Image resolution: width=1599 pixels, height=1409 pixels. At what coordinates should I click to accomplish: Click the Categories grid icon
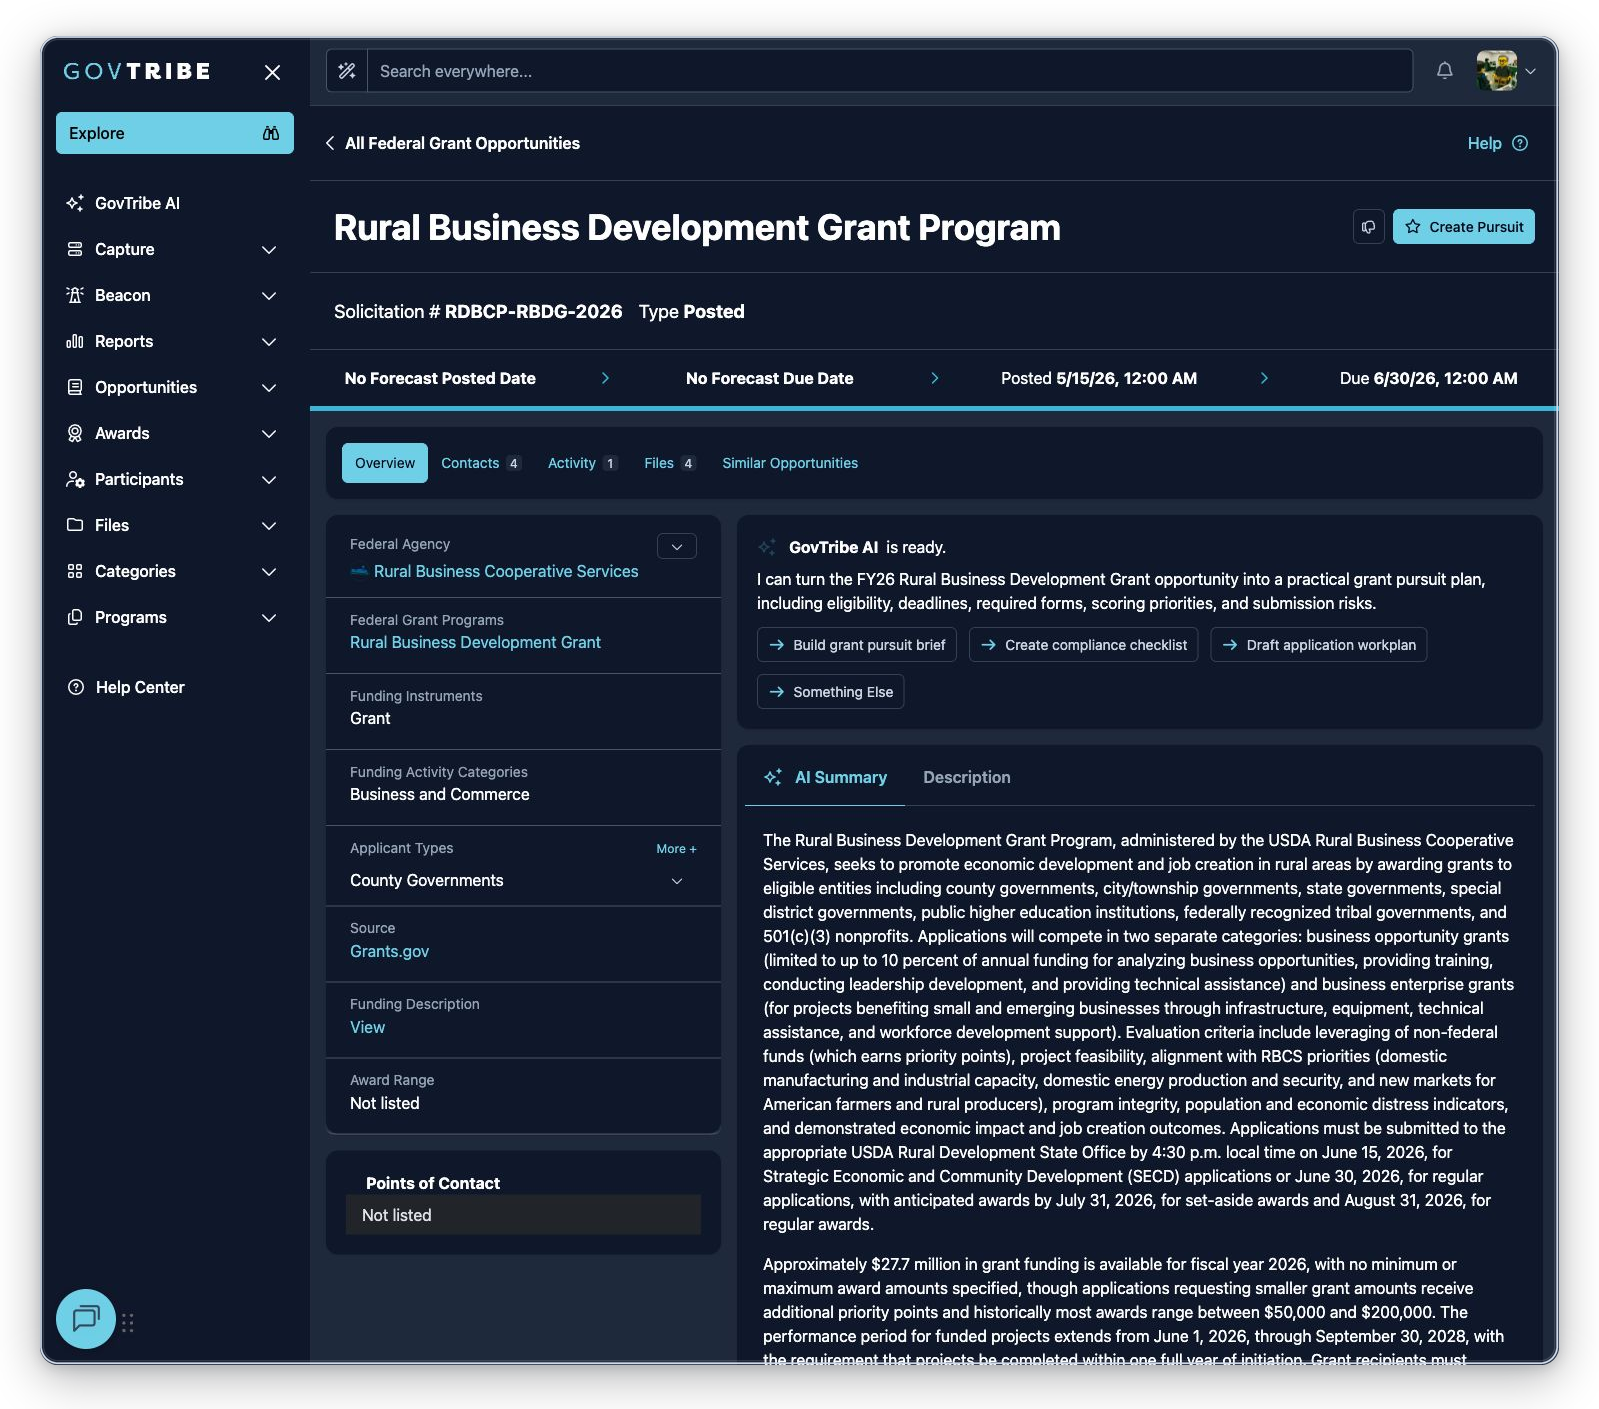pos(75,571)
